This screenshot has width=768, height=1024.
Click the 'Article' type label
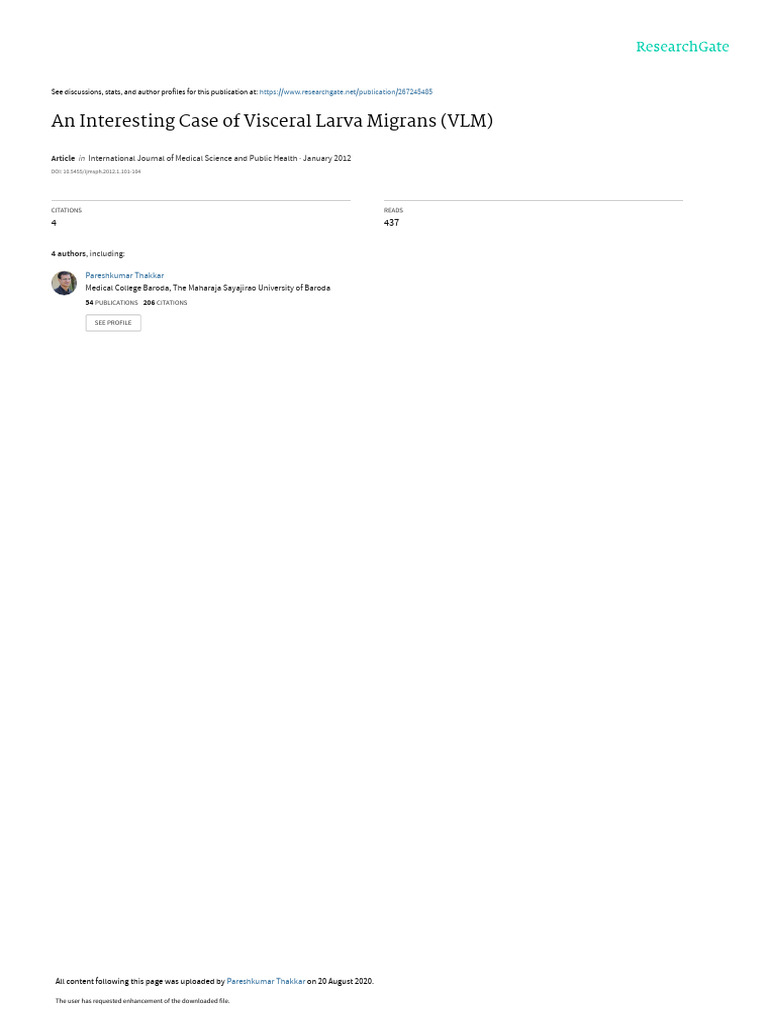63,158
